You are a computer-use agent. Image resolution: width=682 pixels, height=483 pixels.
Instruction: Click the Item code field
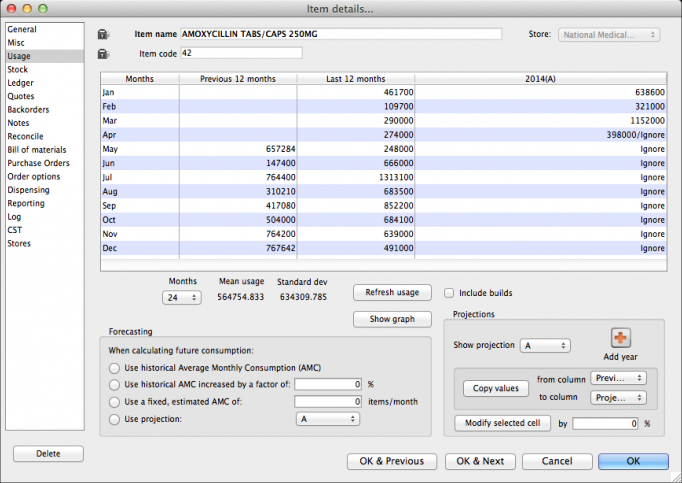pos(241,53)
